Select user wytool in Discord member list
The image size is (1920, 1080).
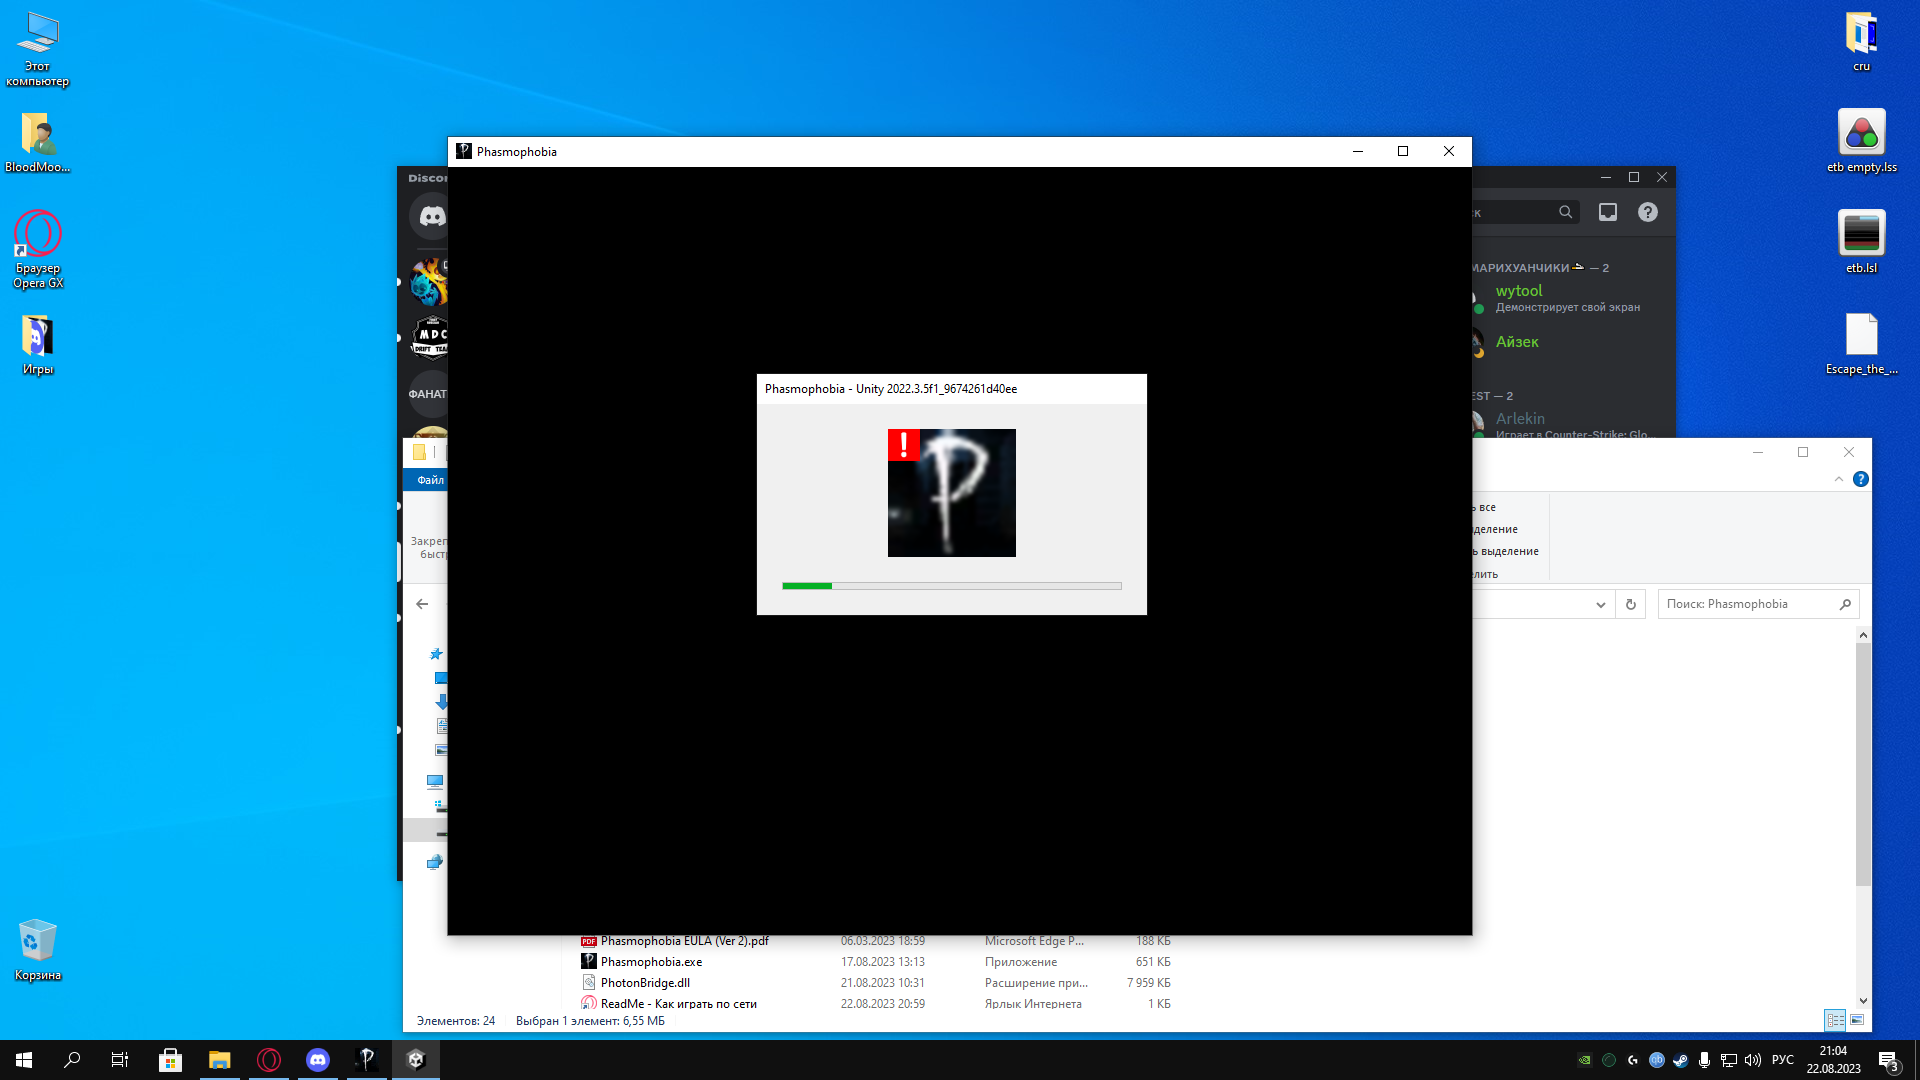tap(1519, 291)
